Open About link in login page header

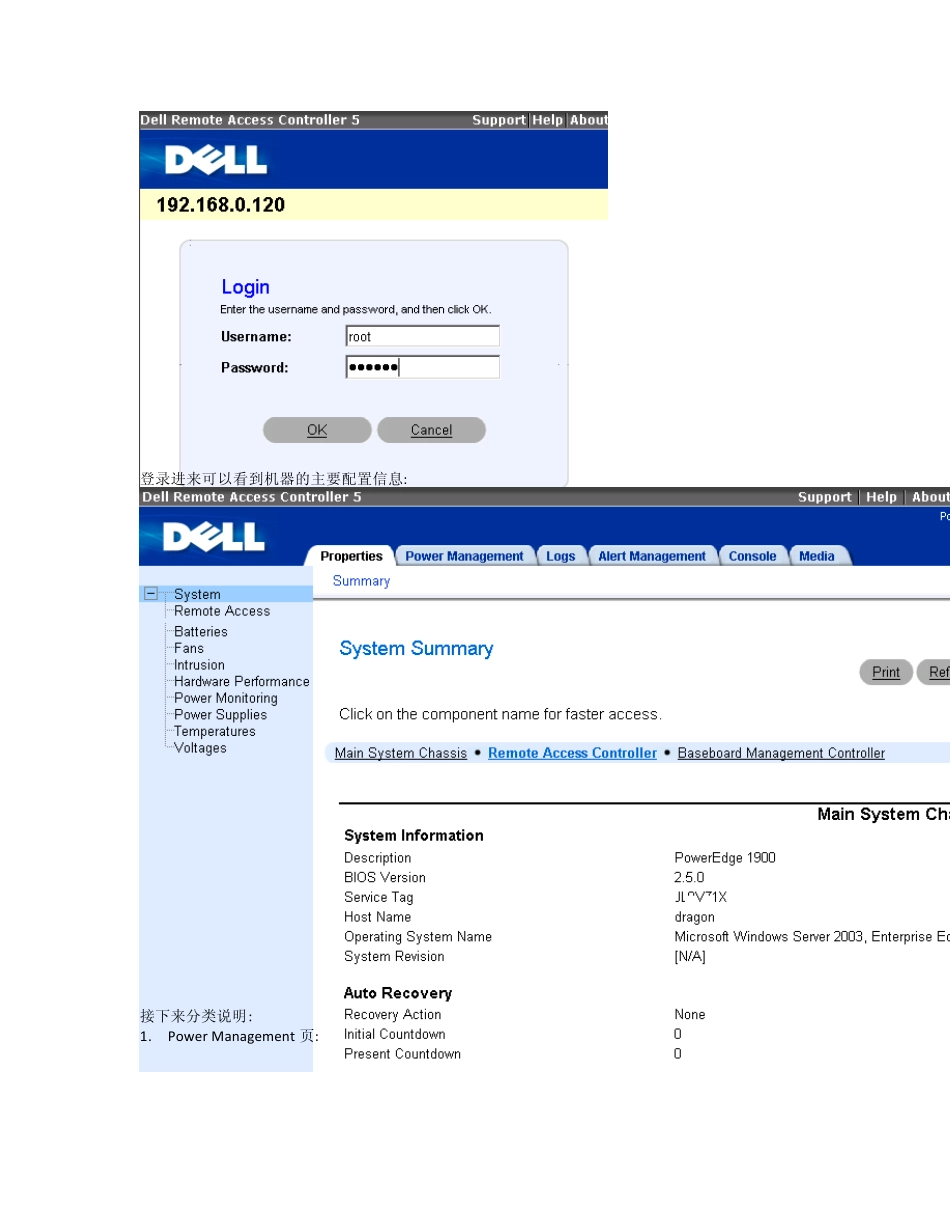click(x=588, y=120)
